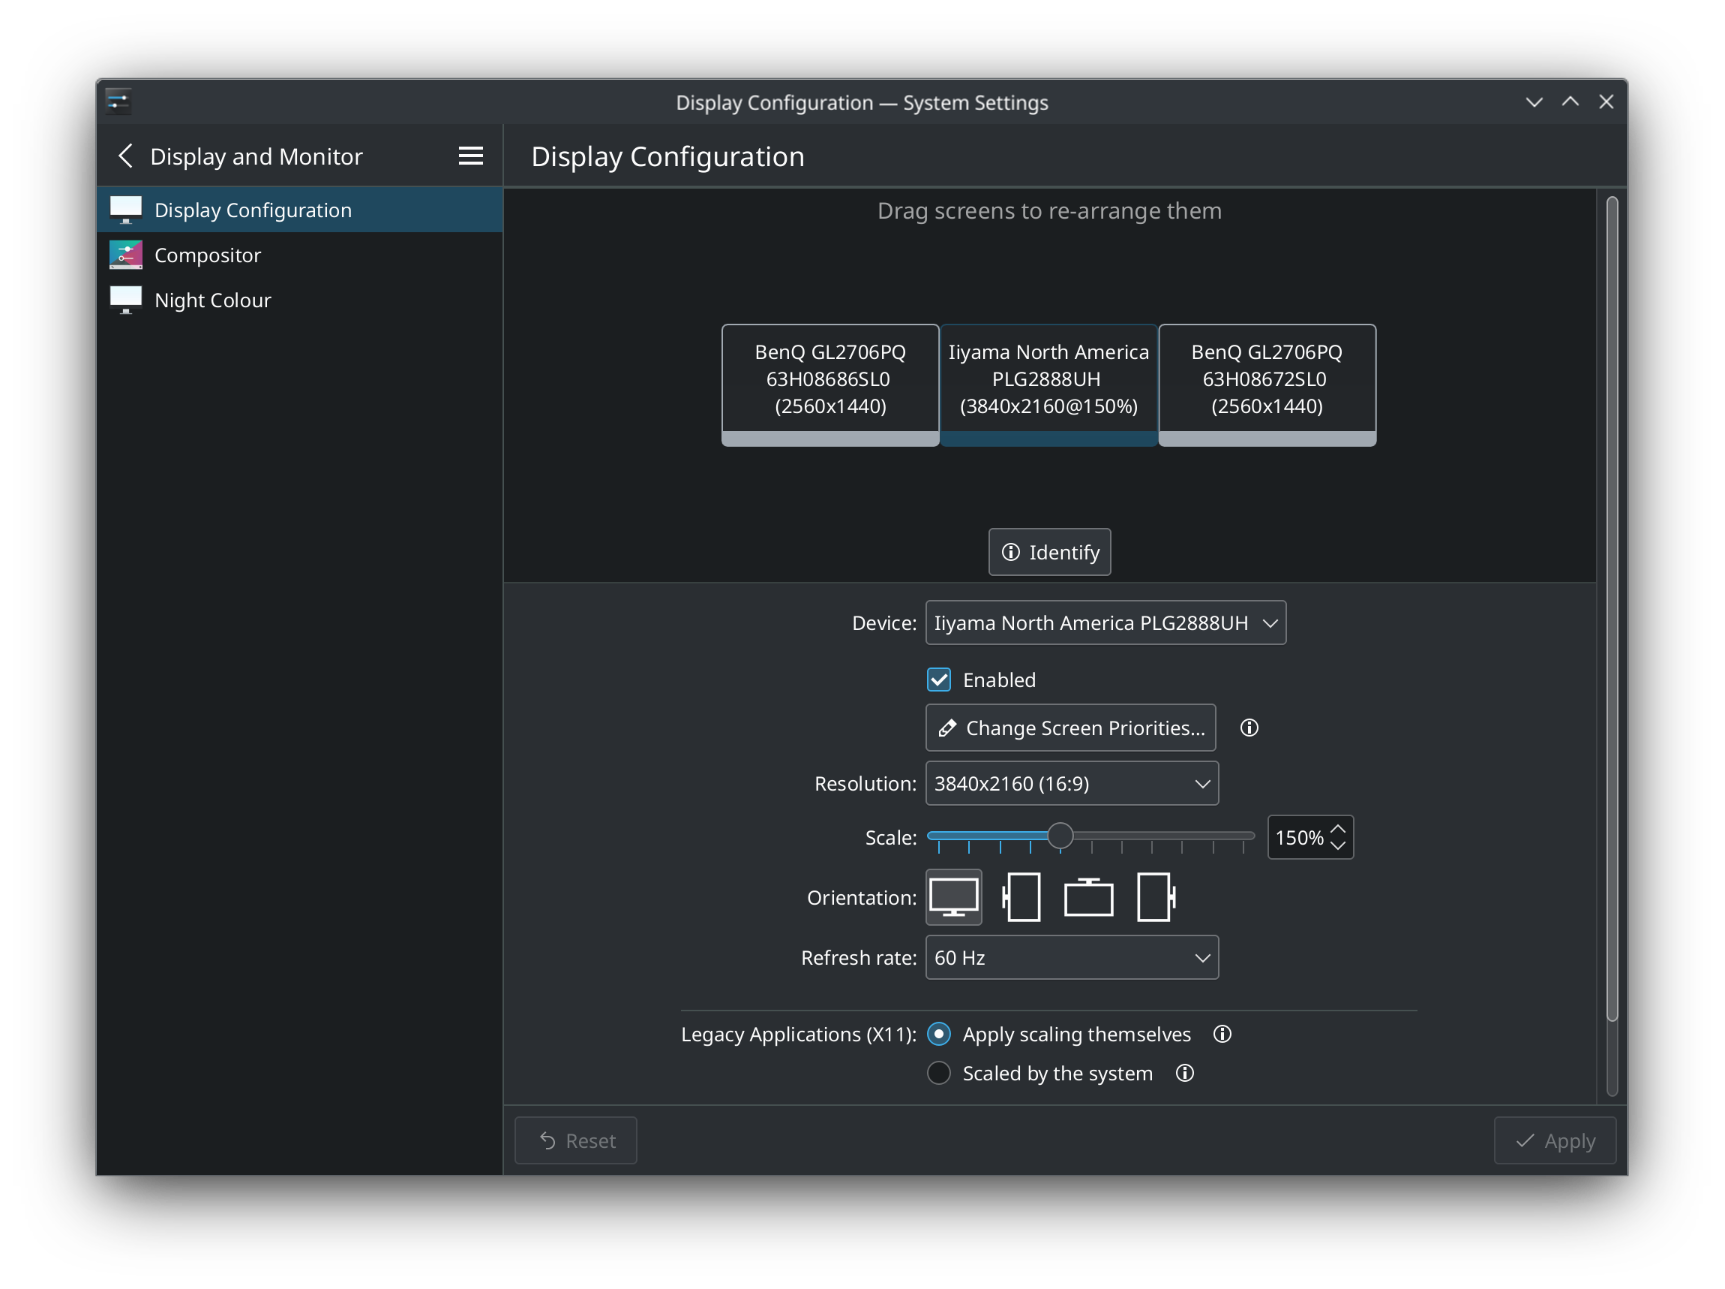
Task: Choose the 90° clockwise portrait orientation icon
Action: pyautogui.click(x=1021, y=897)
